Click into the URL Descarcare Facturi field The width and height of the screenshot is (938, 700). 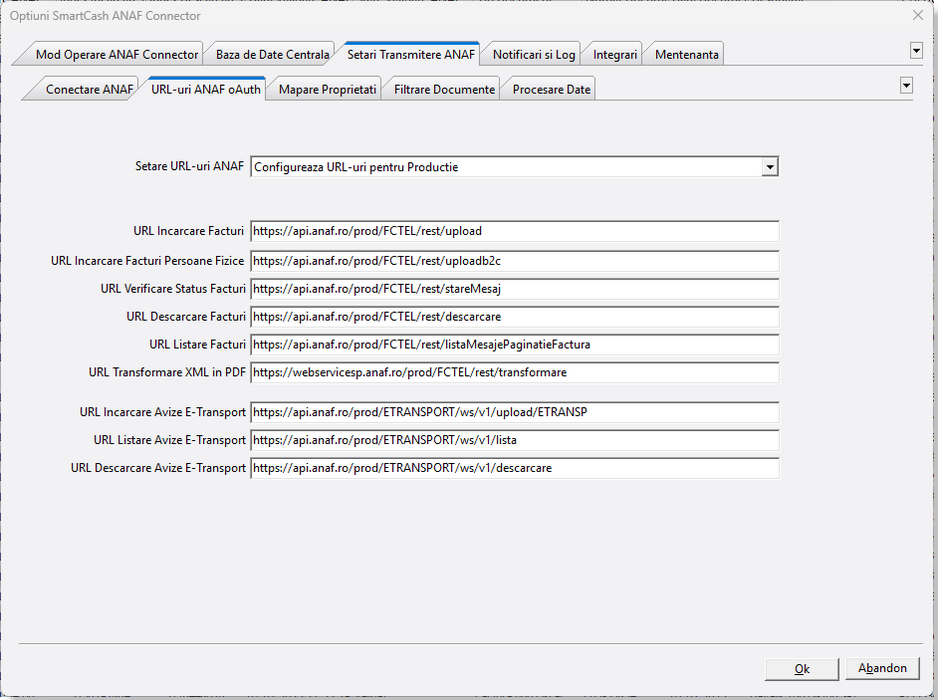514,317
